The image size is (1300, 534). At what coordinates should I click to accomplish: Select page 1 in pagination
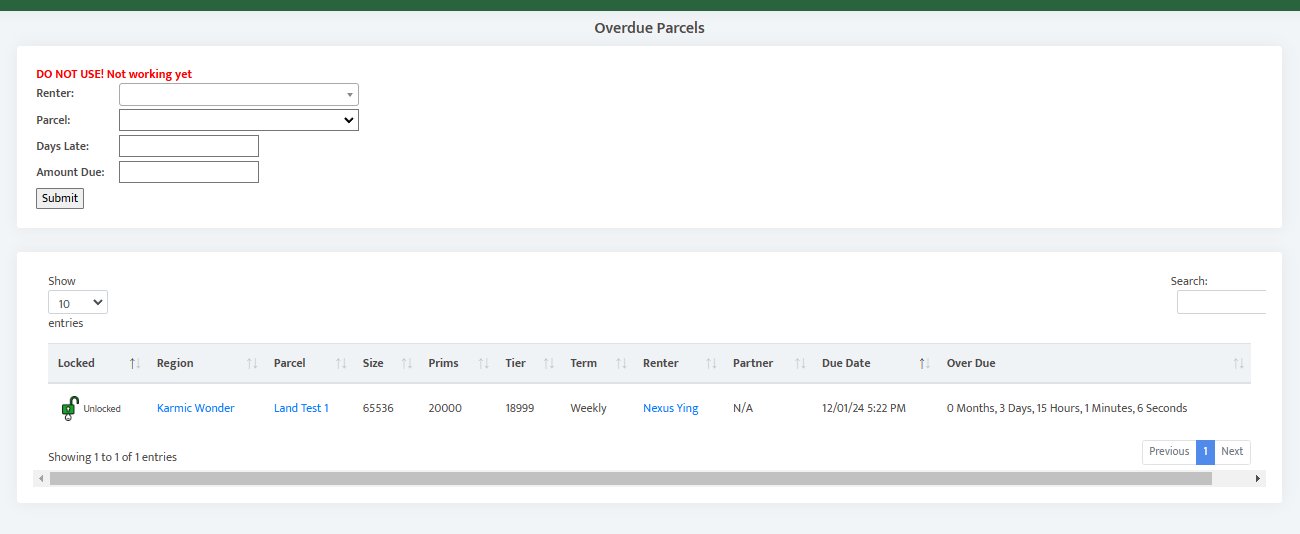(1205, 451)
